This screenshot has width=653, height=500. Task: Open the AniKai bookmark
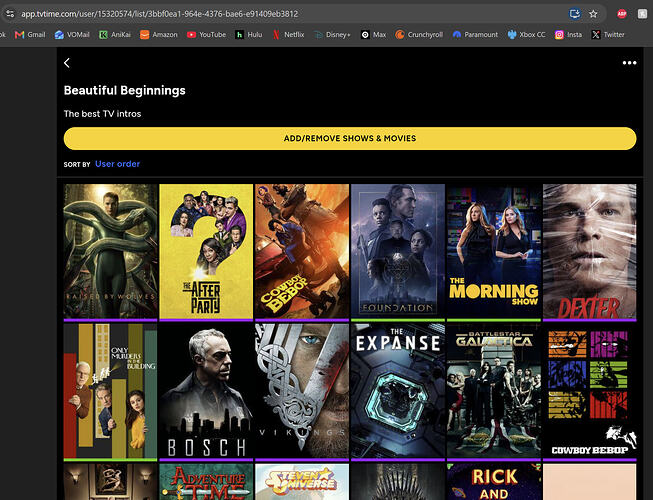click(115, 35)
